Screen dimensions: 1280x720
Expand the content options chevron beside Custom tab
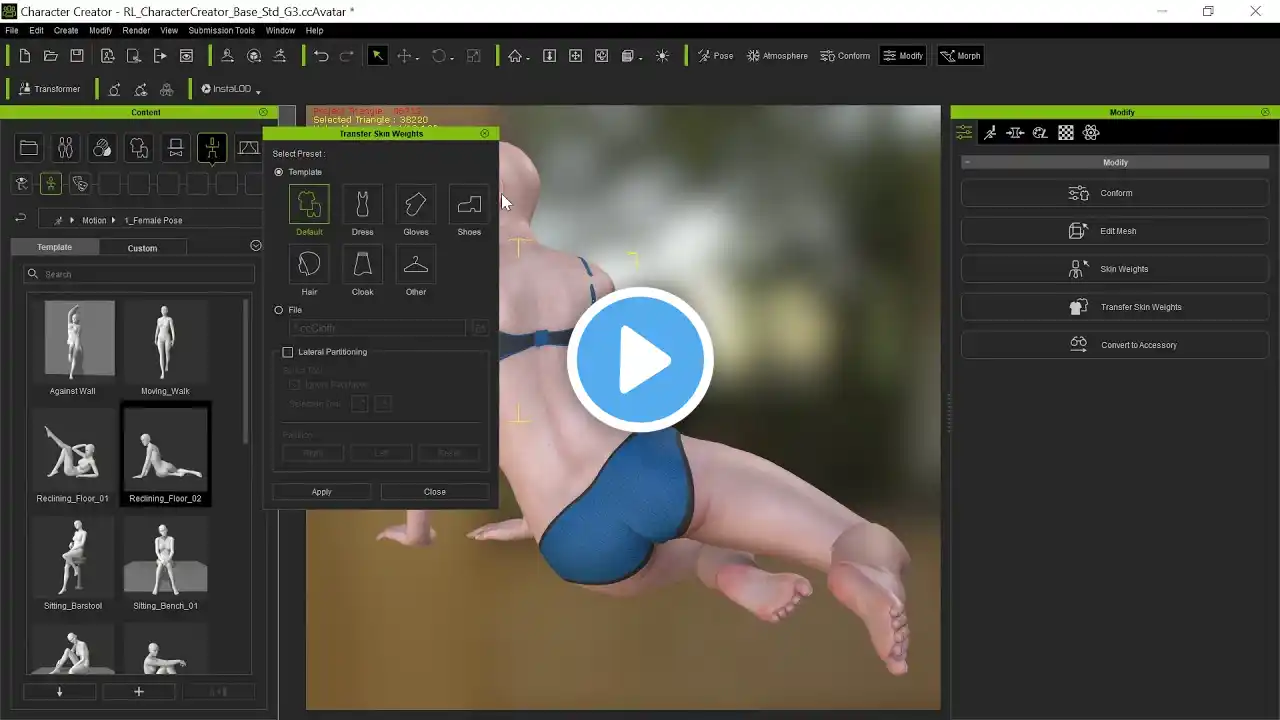256,246
